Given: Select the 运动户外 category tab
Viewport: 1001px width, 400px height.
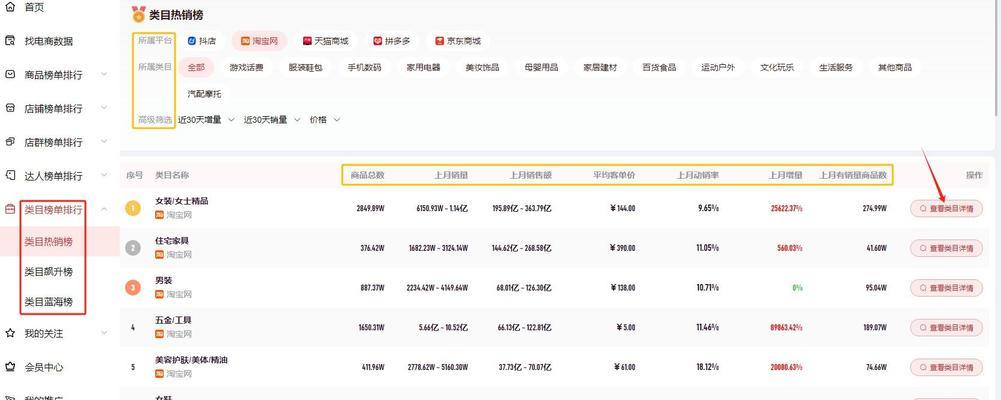Looking at the screenshot, I should 718,67.
